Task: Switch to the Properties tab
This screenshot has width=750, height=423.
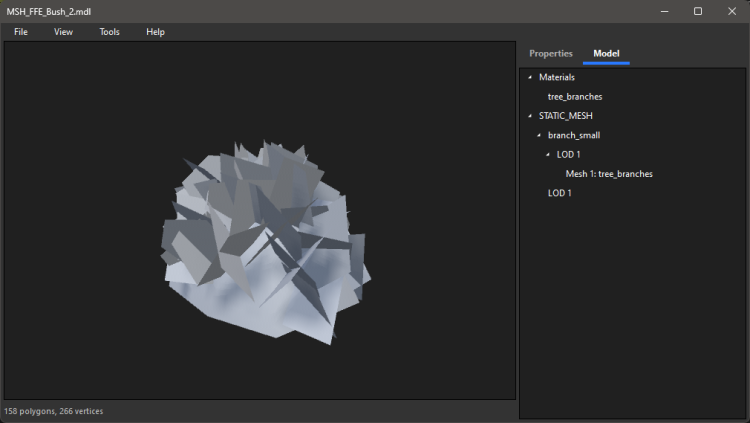Action: 551,53
